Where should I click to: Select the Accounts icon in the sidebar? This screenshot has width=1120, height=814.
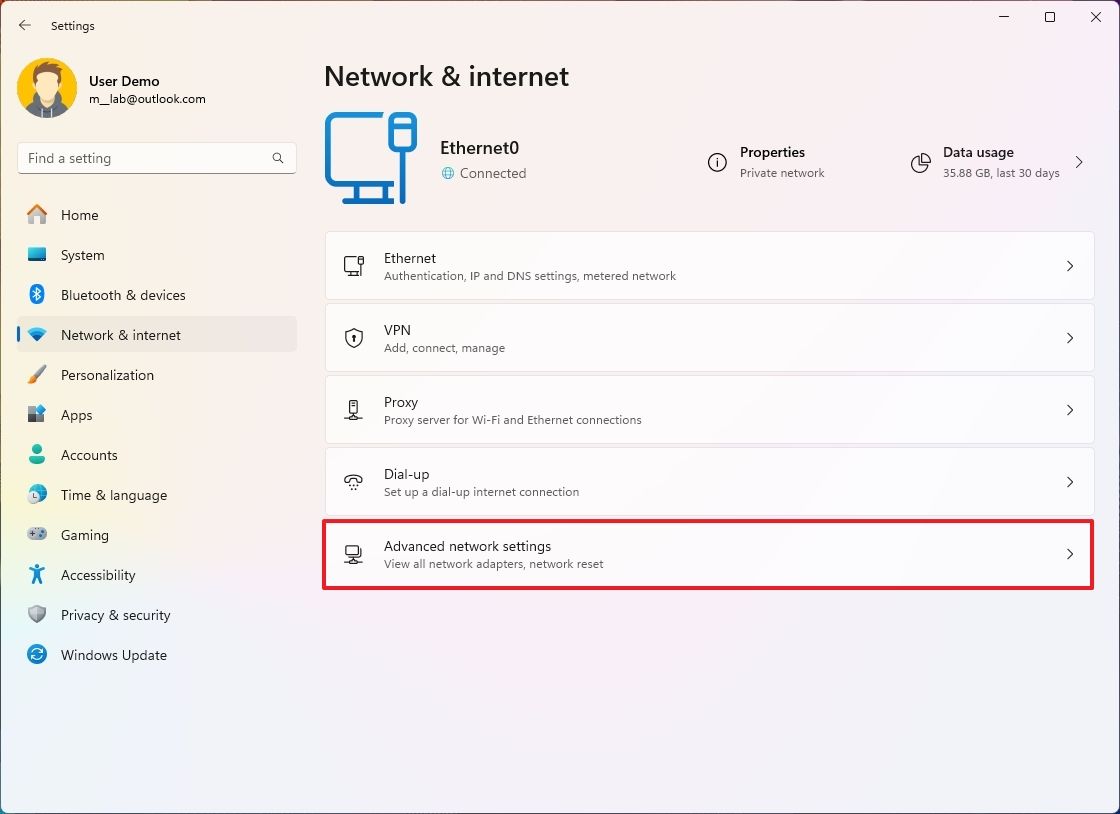coord(37,455)
